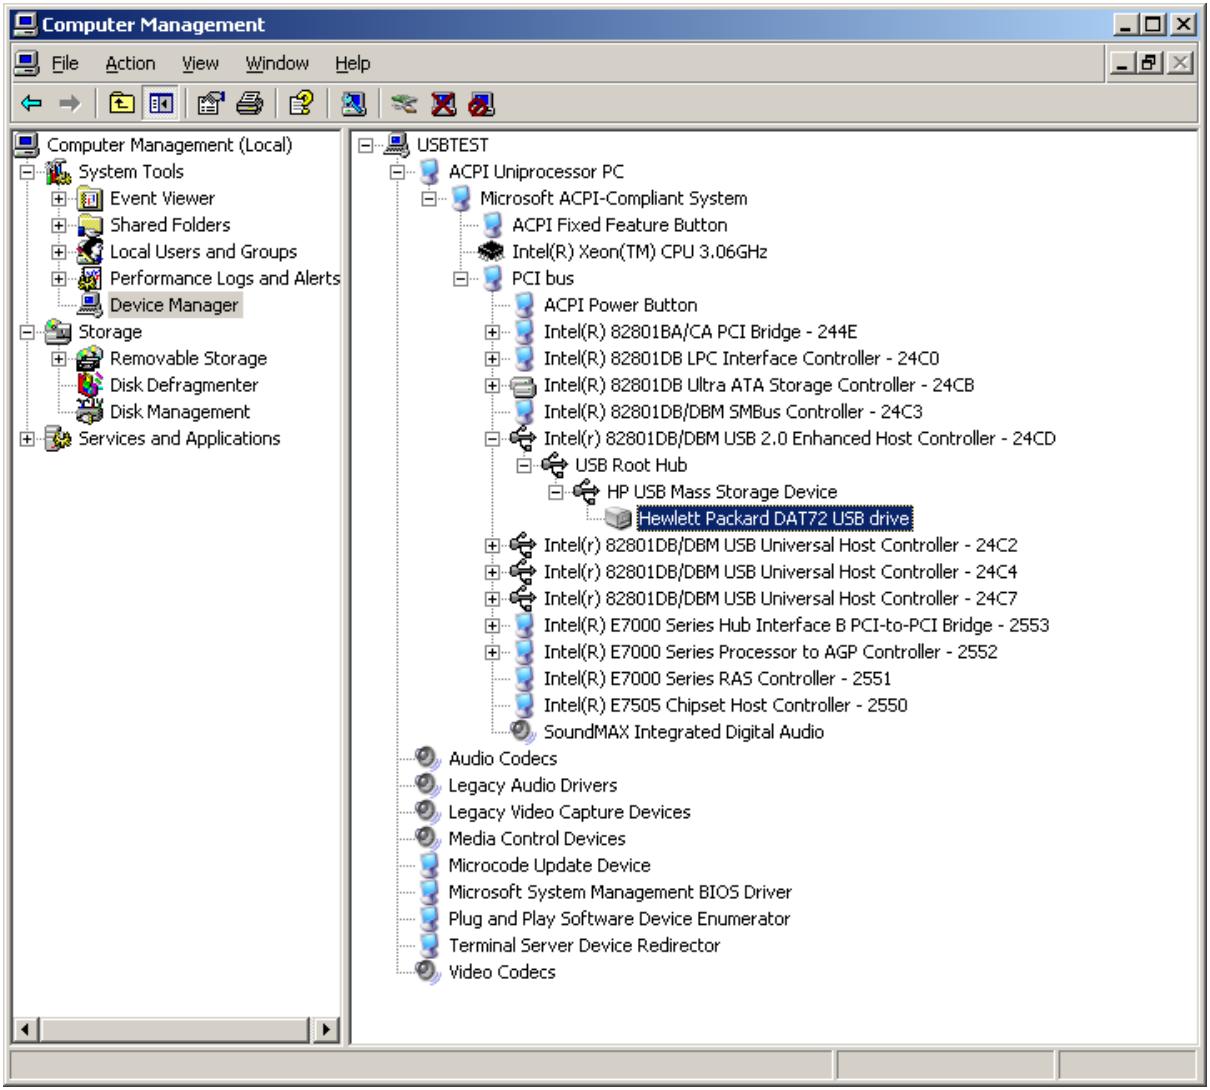Click Scan for hardware changes icon
1210x1090 pixels.
(x=355, y=103)
